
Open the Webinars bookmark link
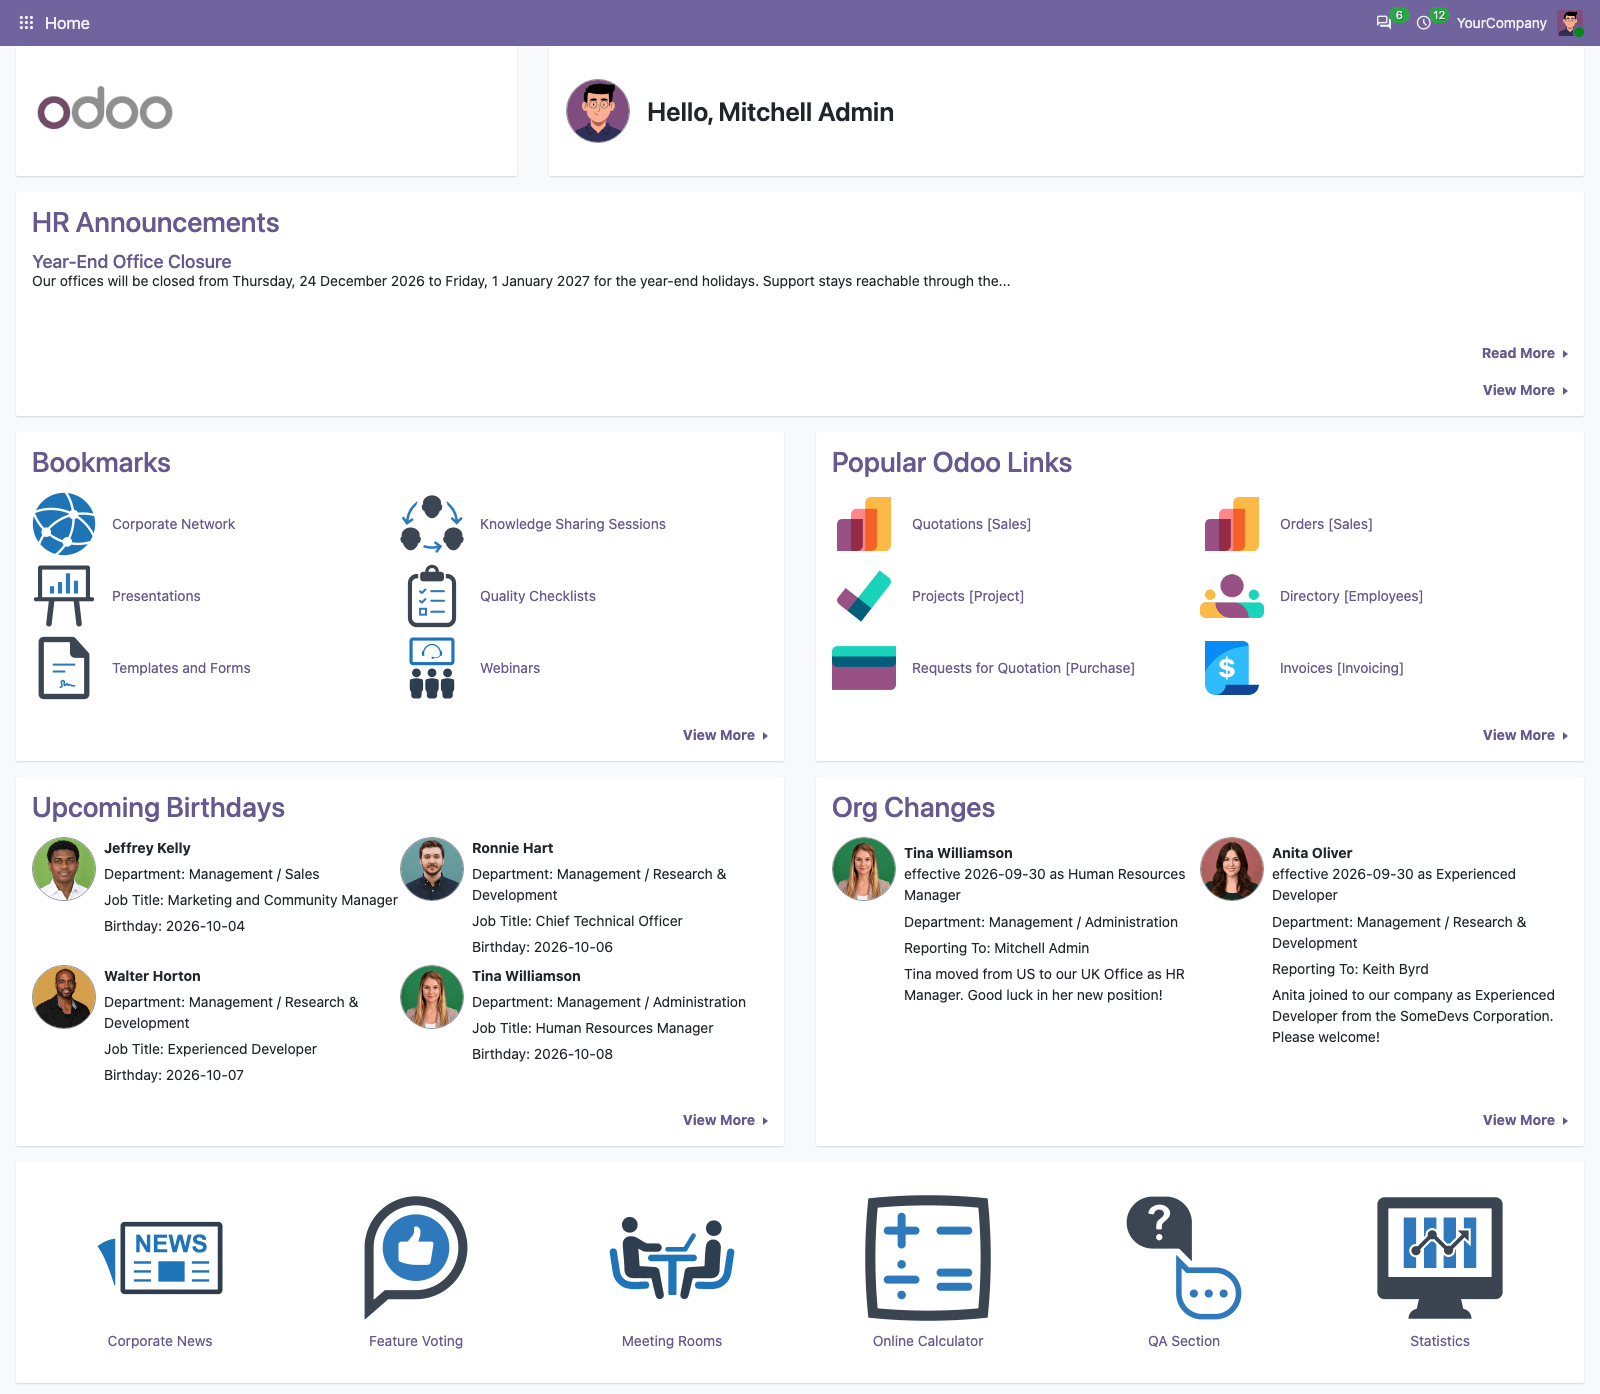tap(509, 668)
